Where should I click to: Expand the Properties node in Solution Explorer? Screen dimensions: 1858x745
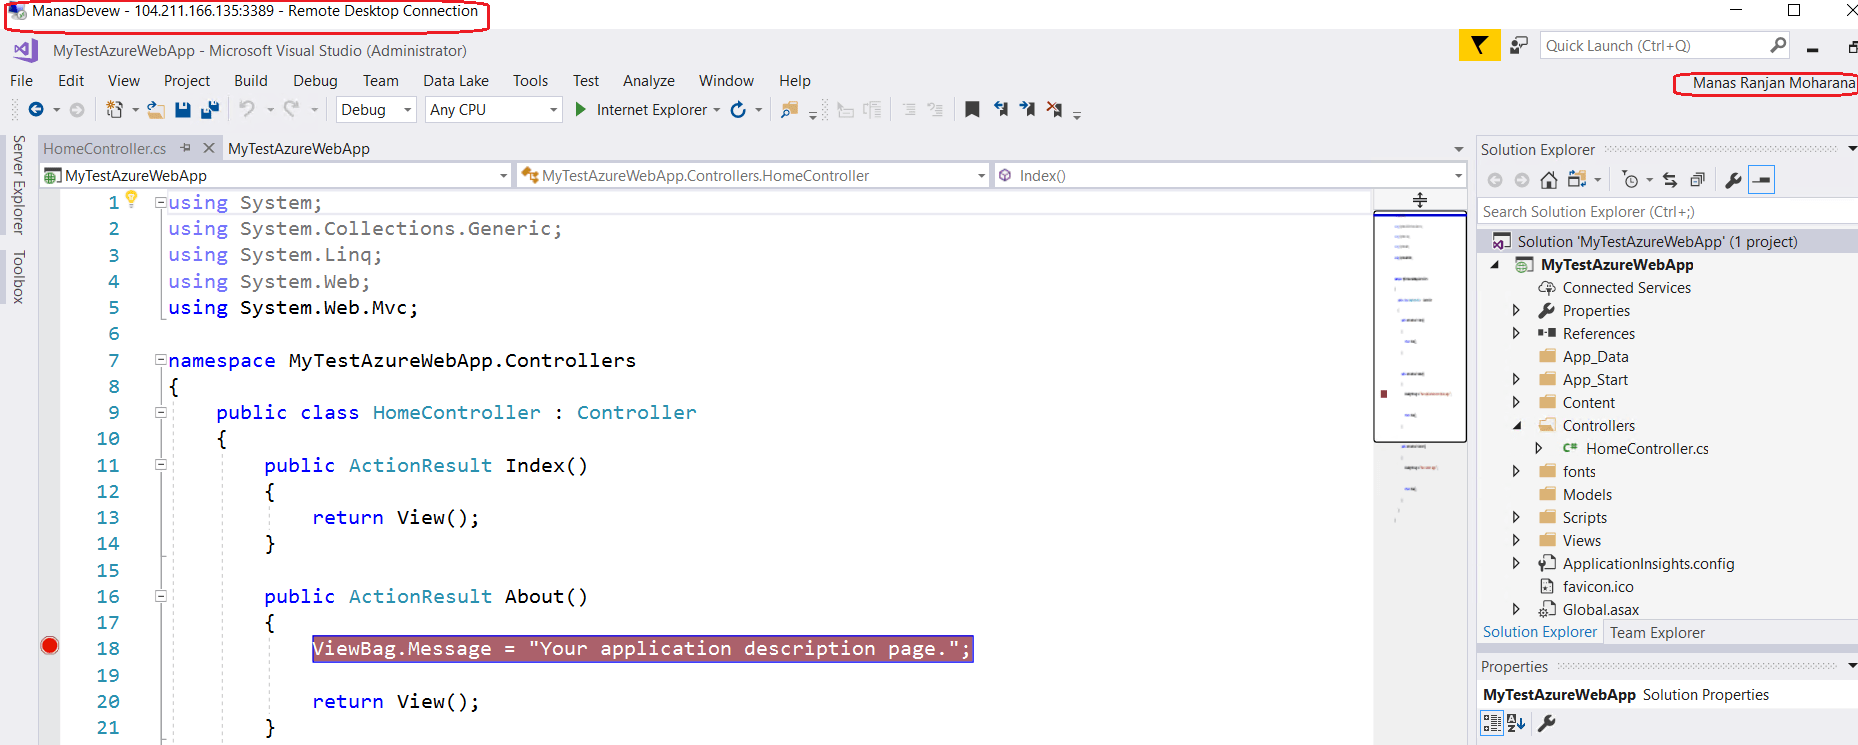1516,311
